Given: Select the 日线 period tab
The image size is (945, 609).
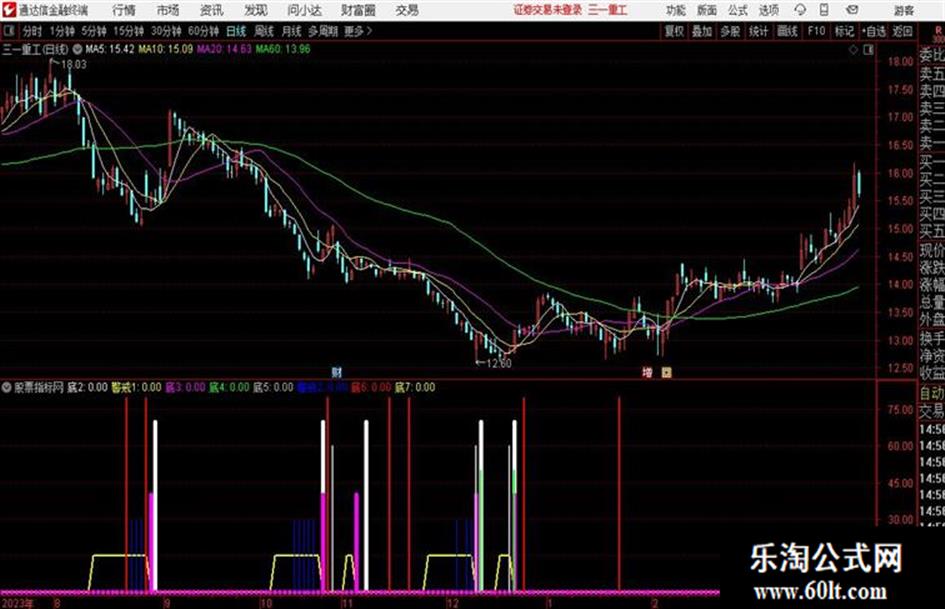Looking at the screenshot, I should tap(236, 31).
